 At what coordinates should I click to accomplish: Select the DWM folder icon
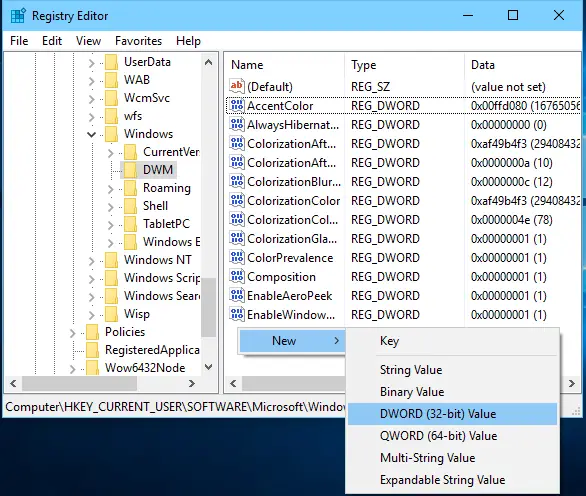(x=130, y=170)
